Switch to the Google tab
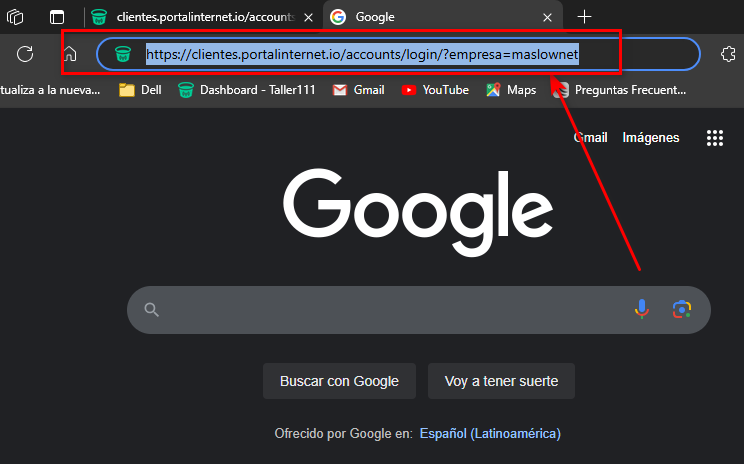This screenshot has width=744, height=464. click(442, 17)
